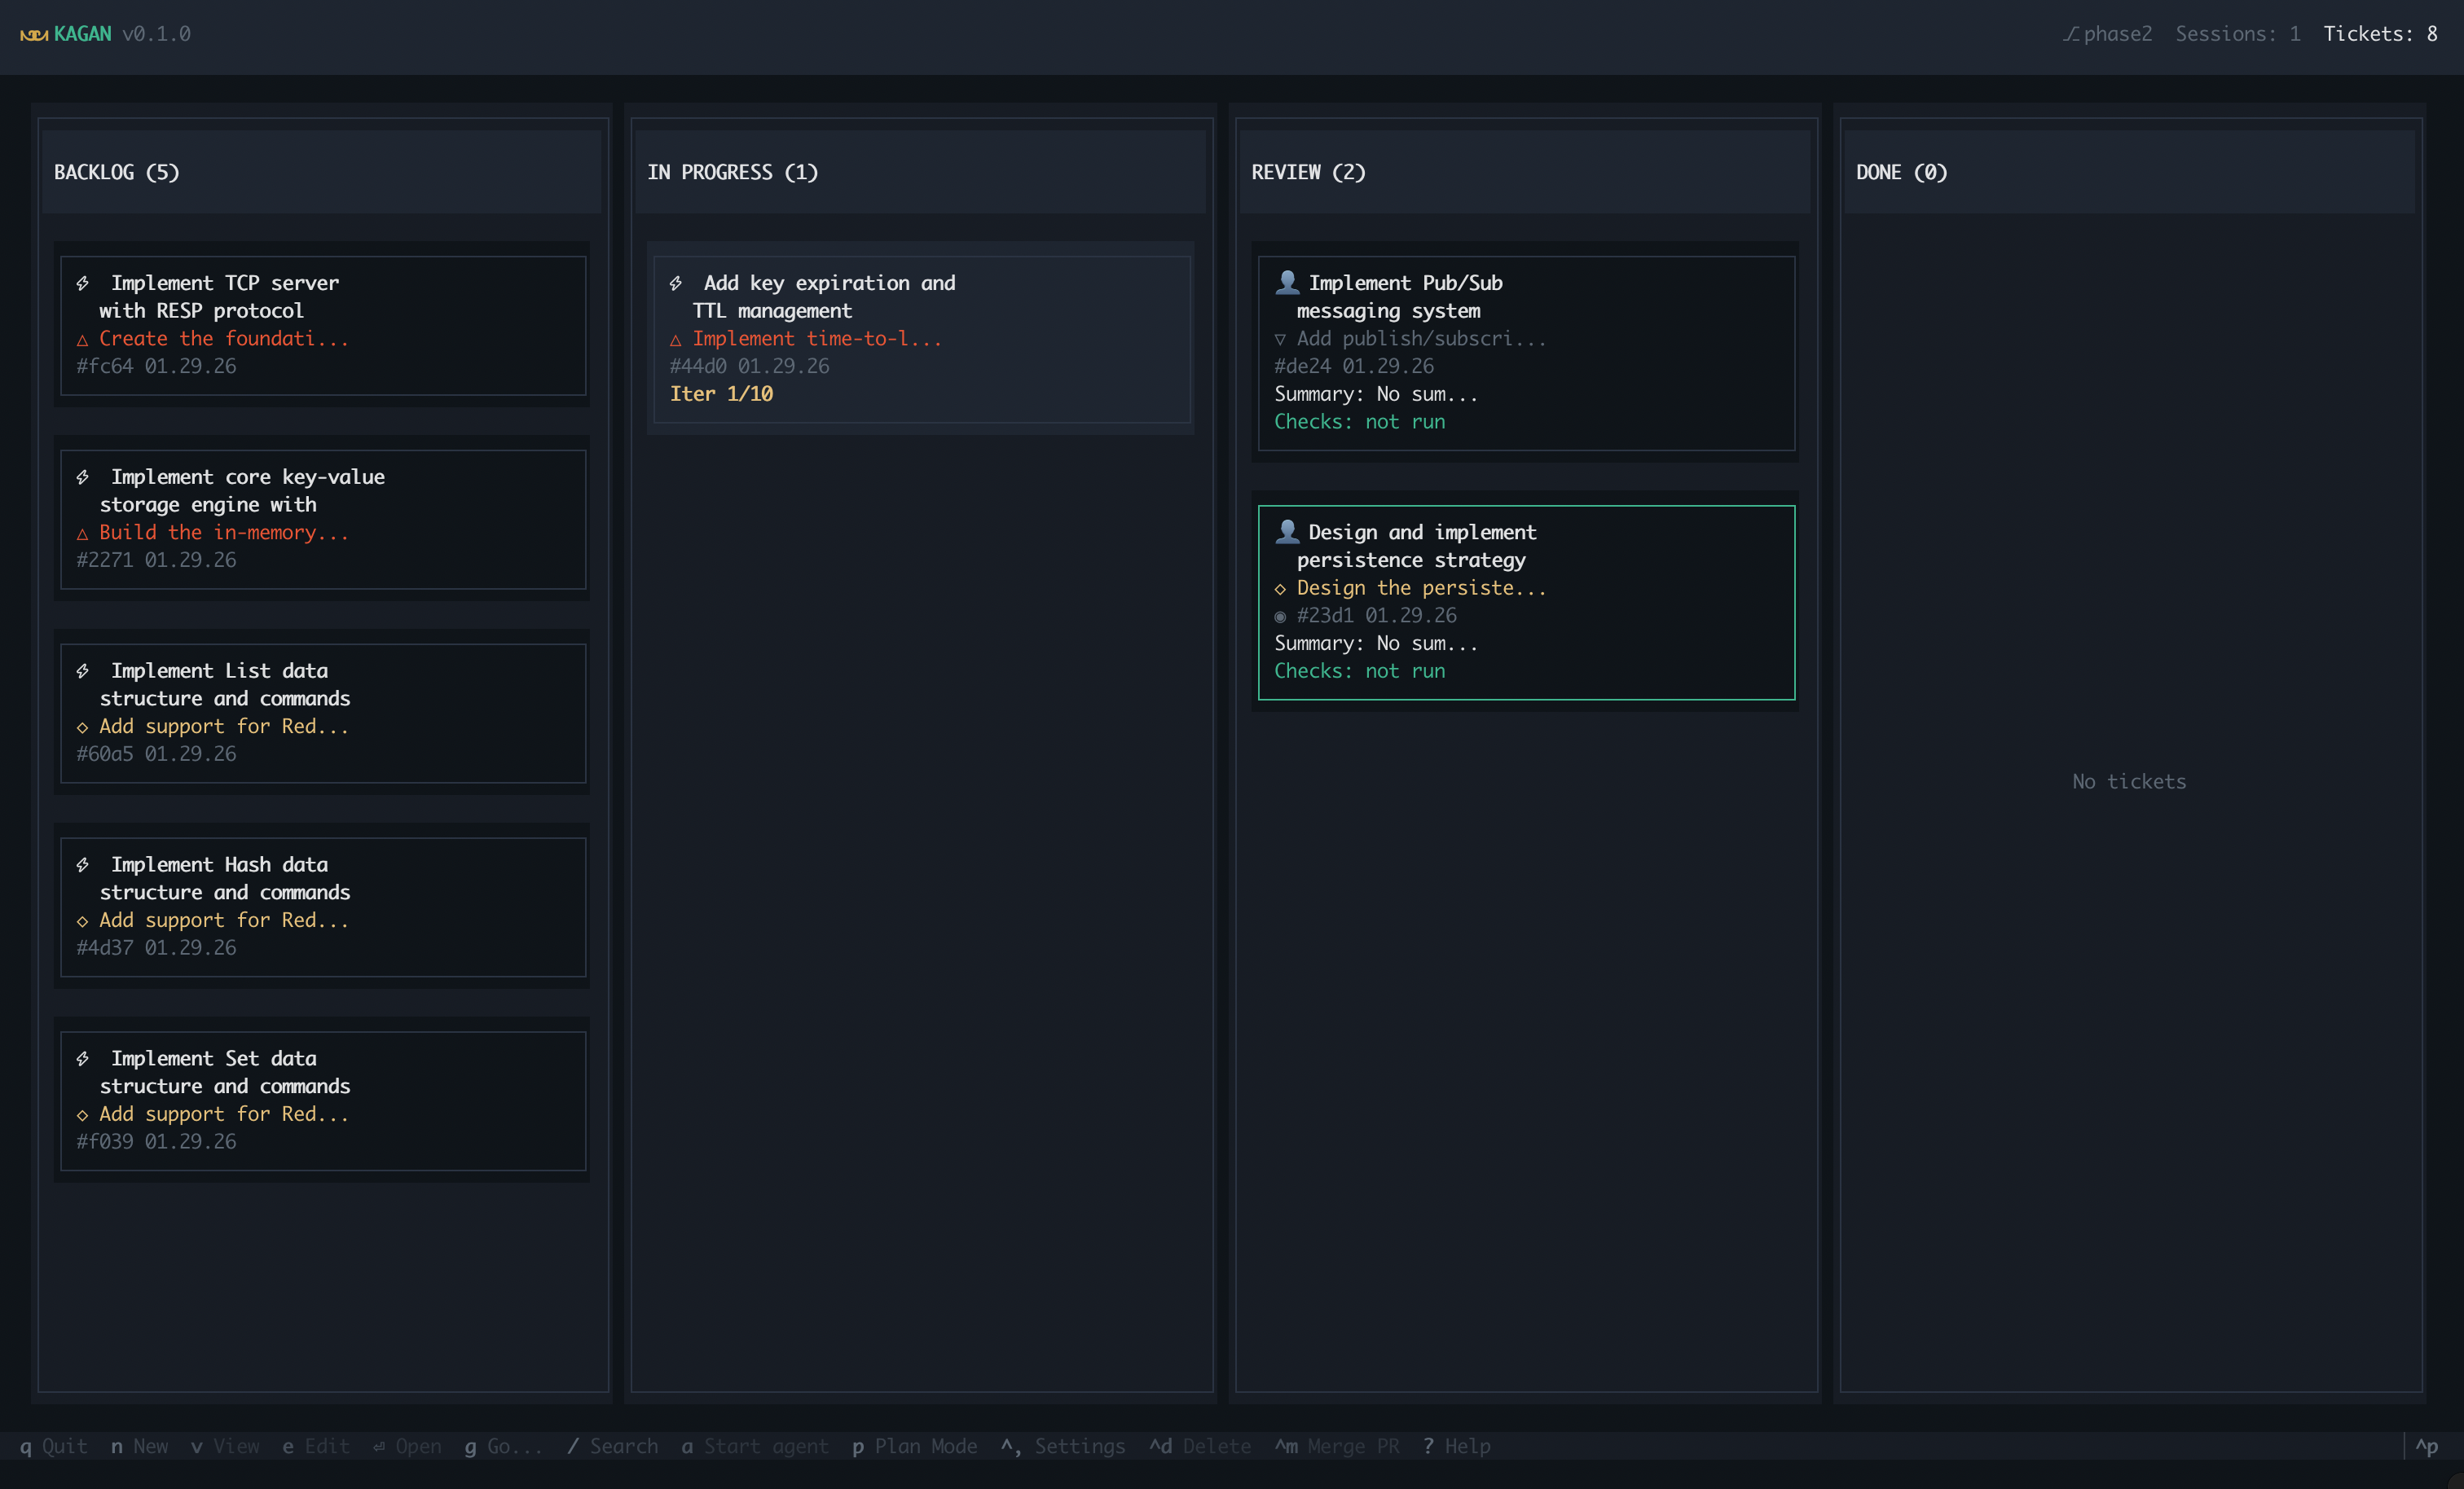
Task: Click the person icon on Pub/Sub ticket
Action: point(1288,281)
